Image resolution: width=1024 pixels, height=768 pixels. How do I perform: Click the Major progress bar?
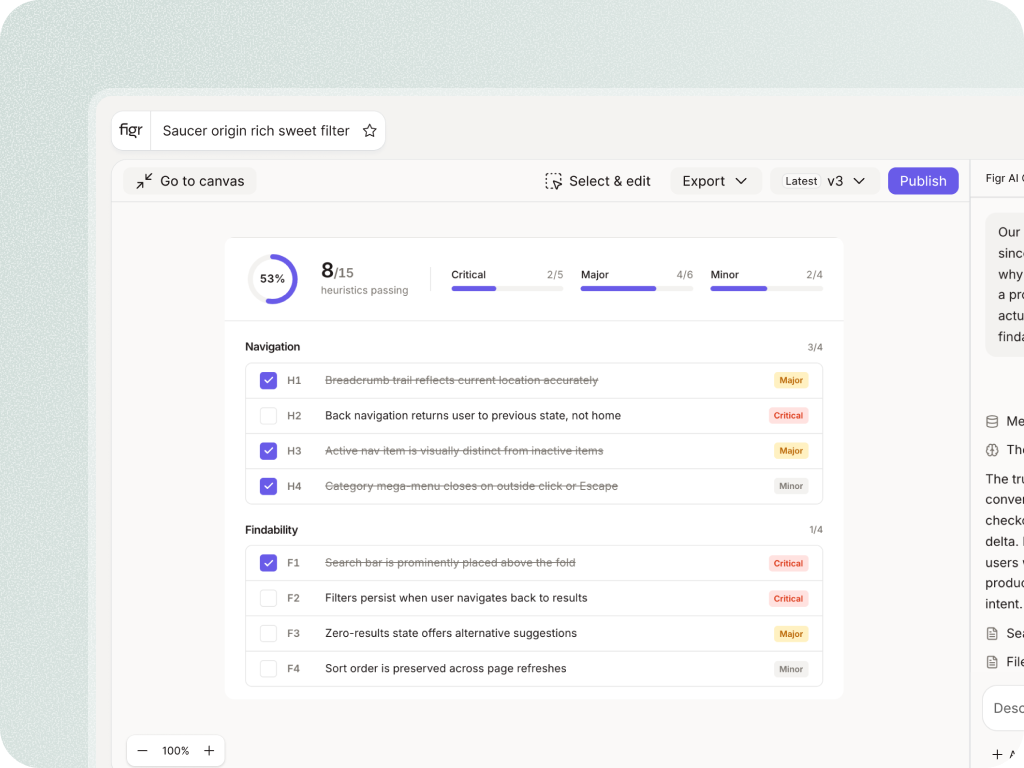637,288
